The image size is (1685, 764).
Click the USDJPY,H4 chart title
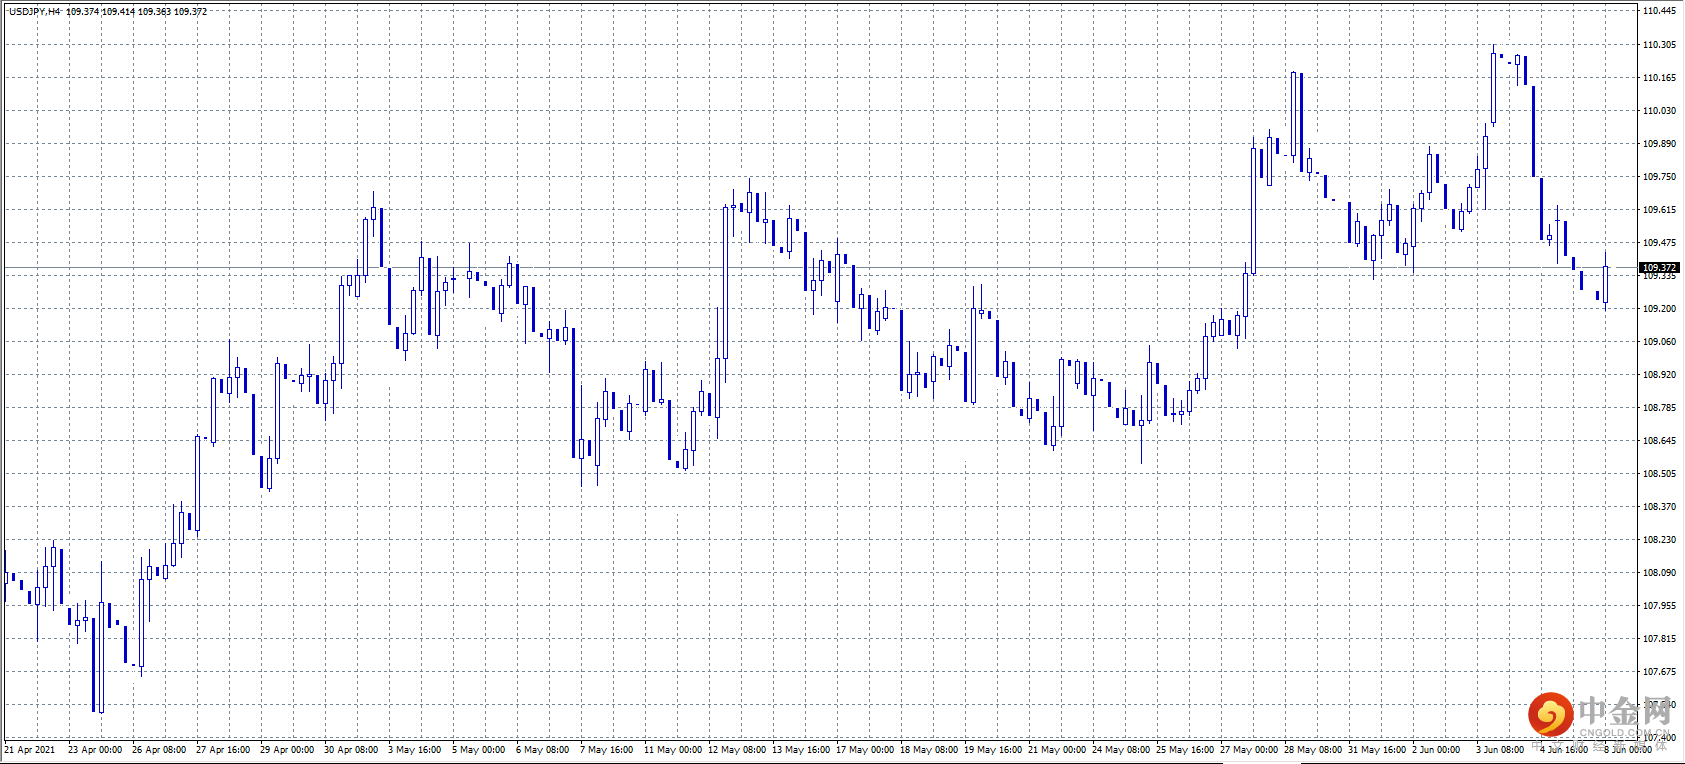(35, 12)
